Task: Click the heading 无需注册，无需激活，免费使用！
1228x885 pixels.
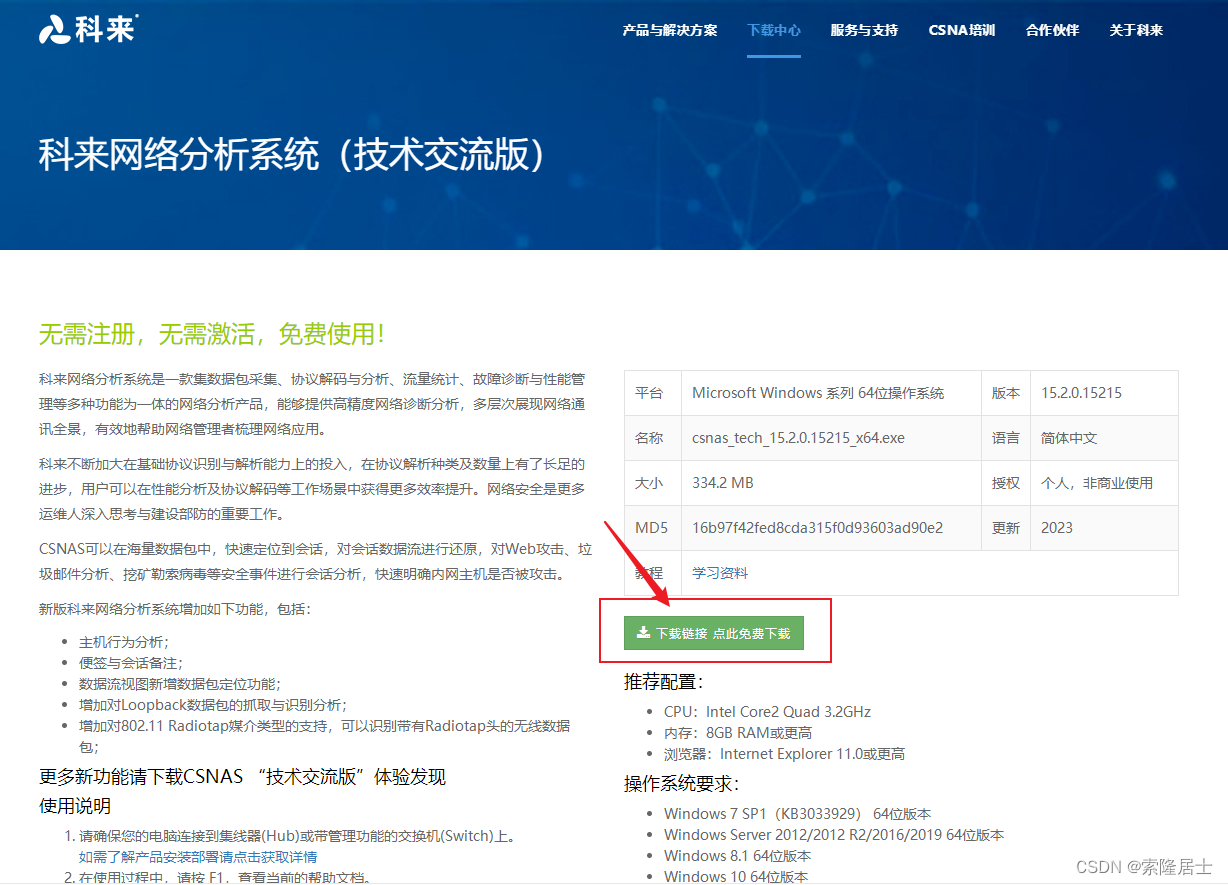Action: pyautogui.click(x=212, y=334)
